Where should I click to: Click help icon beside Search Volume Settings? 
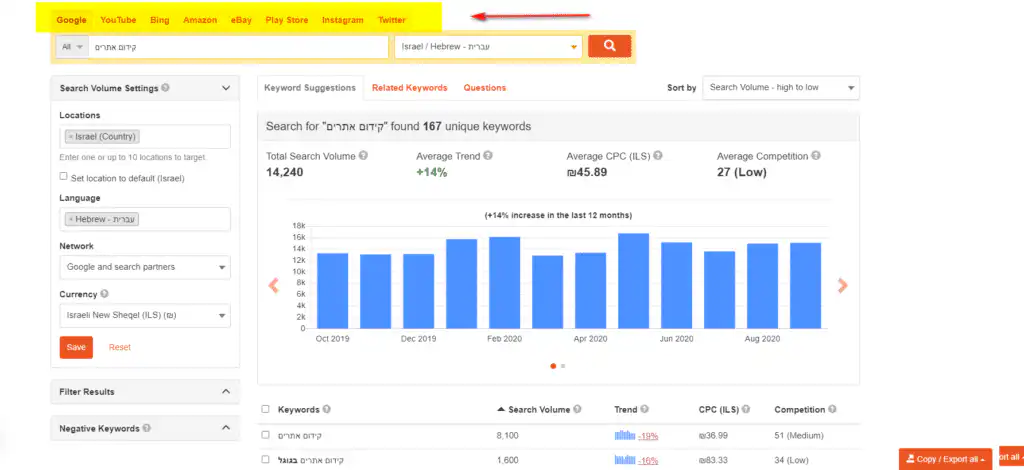point(165,88)
